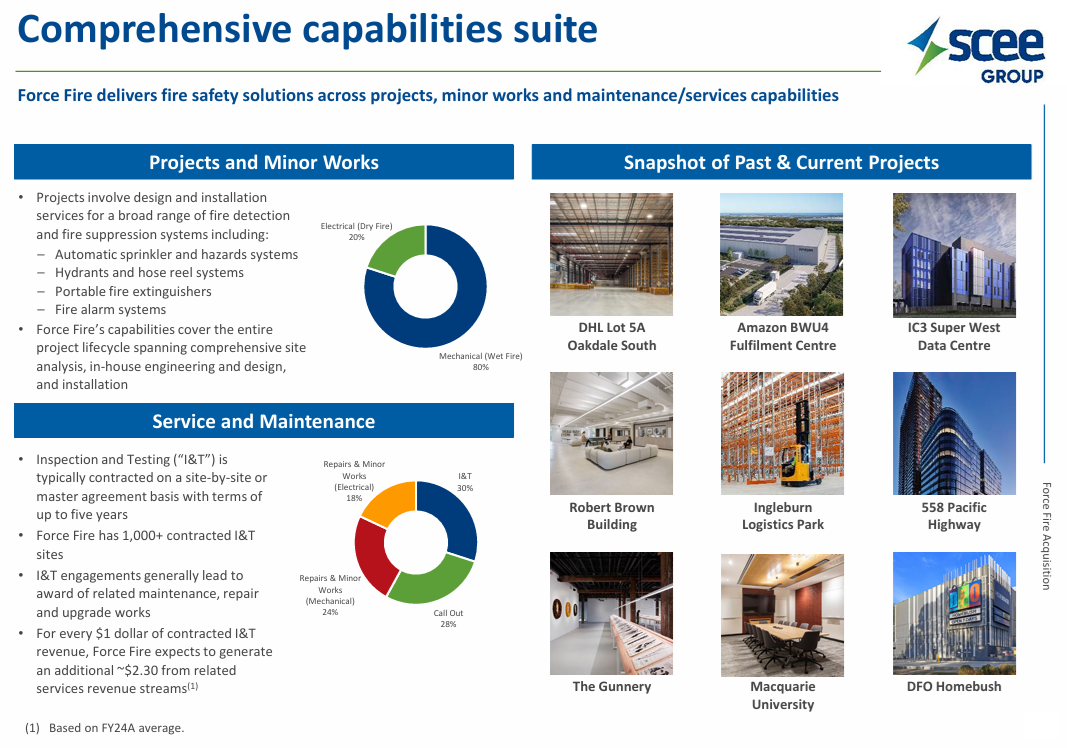This screenshot has width=1067, height=748.
Task: Click the Projects and Minor Works header
Action: (x=264, y=162)
